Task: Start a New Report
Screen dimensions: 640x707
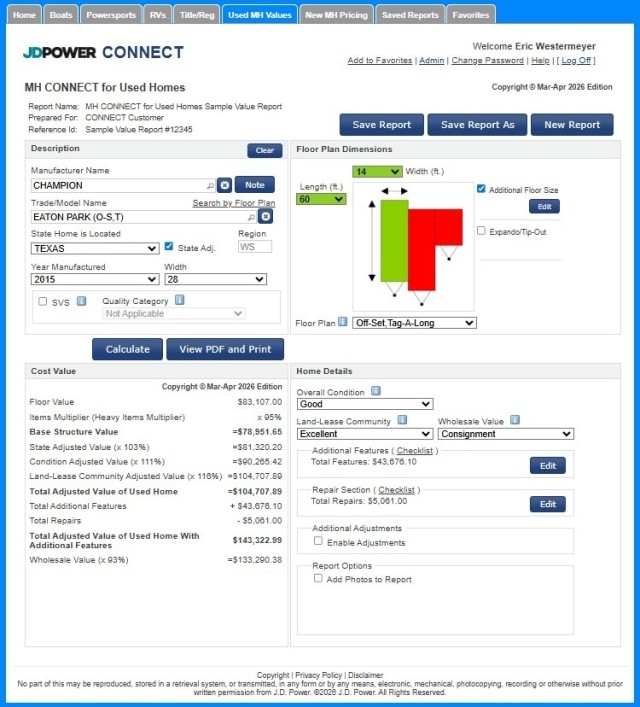Action: pyautogui.click(x=572, y=124)
